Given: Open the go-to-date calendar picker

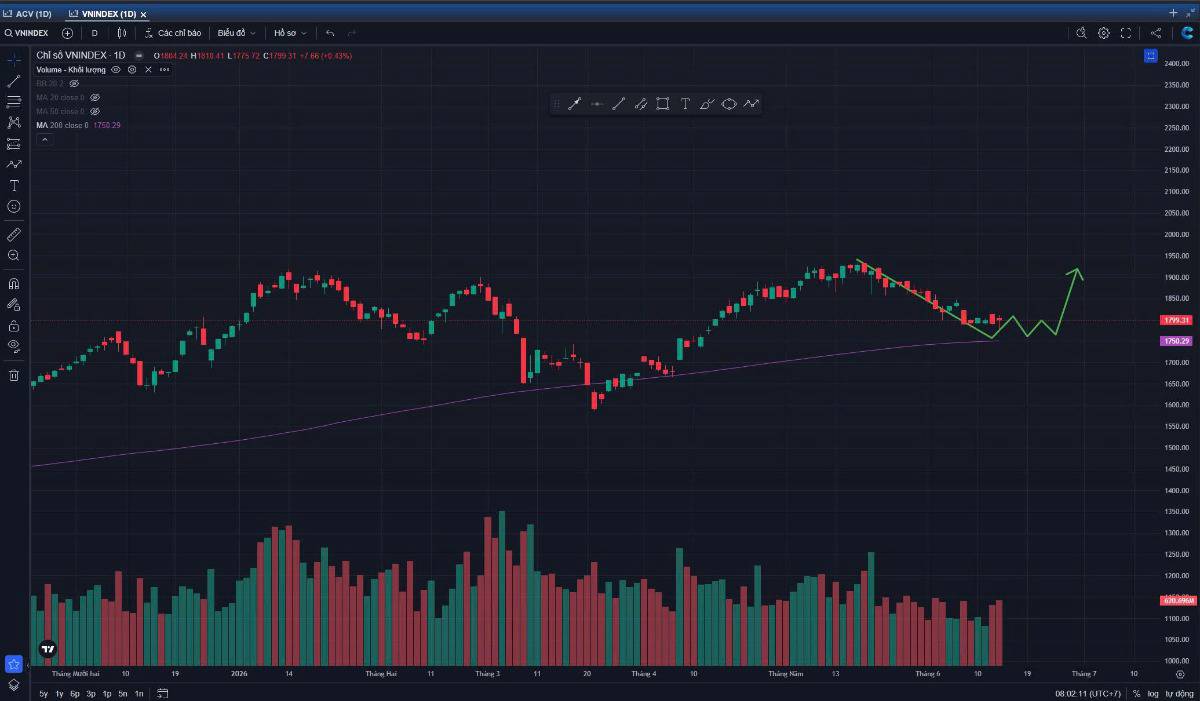Looking at the screenshot, I should point(162,693).
